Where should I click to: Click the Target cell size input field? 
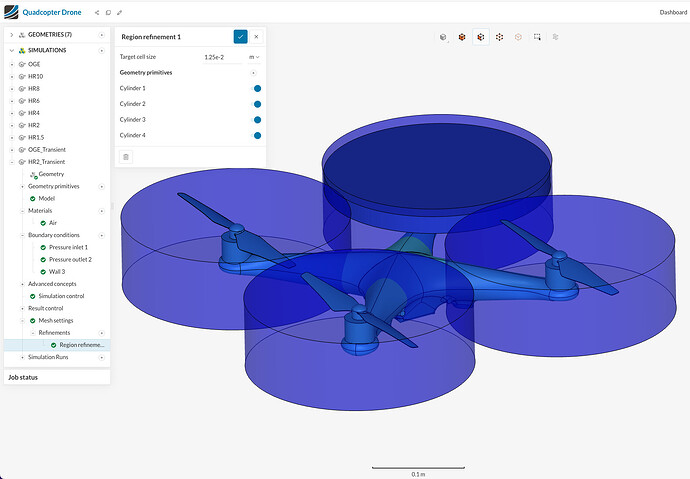click(x=220, y=57)
